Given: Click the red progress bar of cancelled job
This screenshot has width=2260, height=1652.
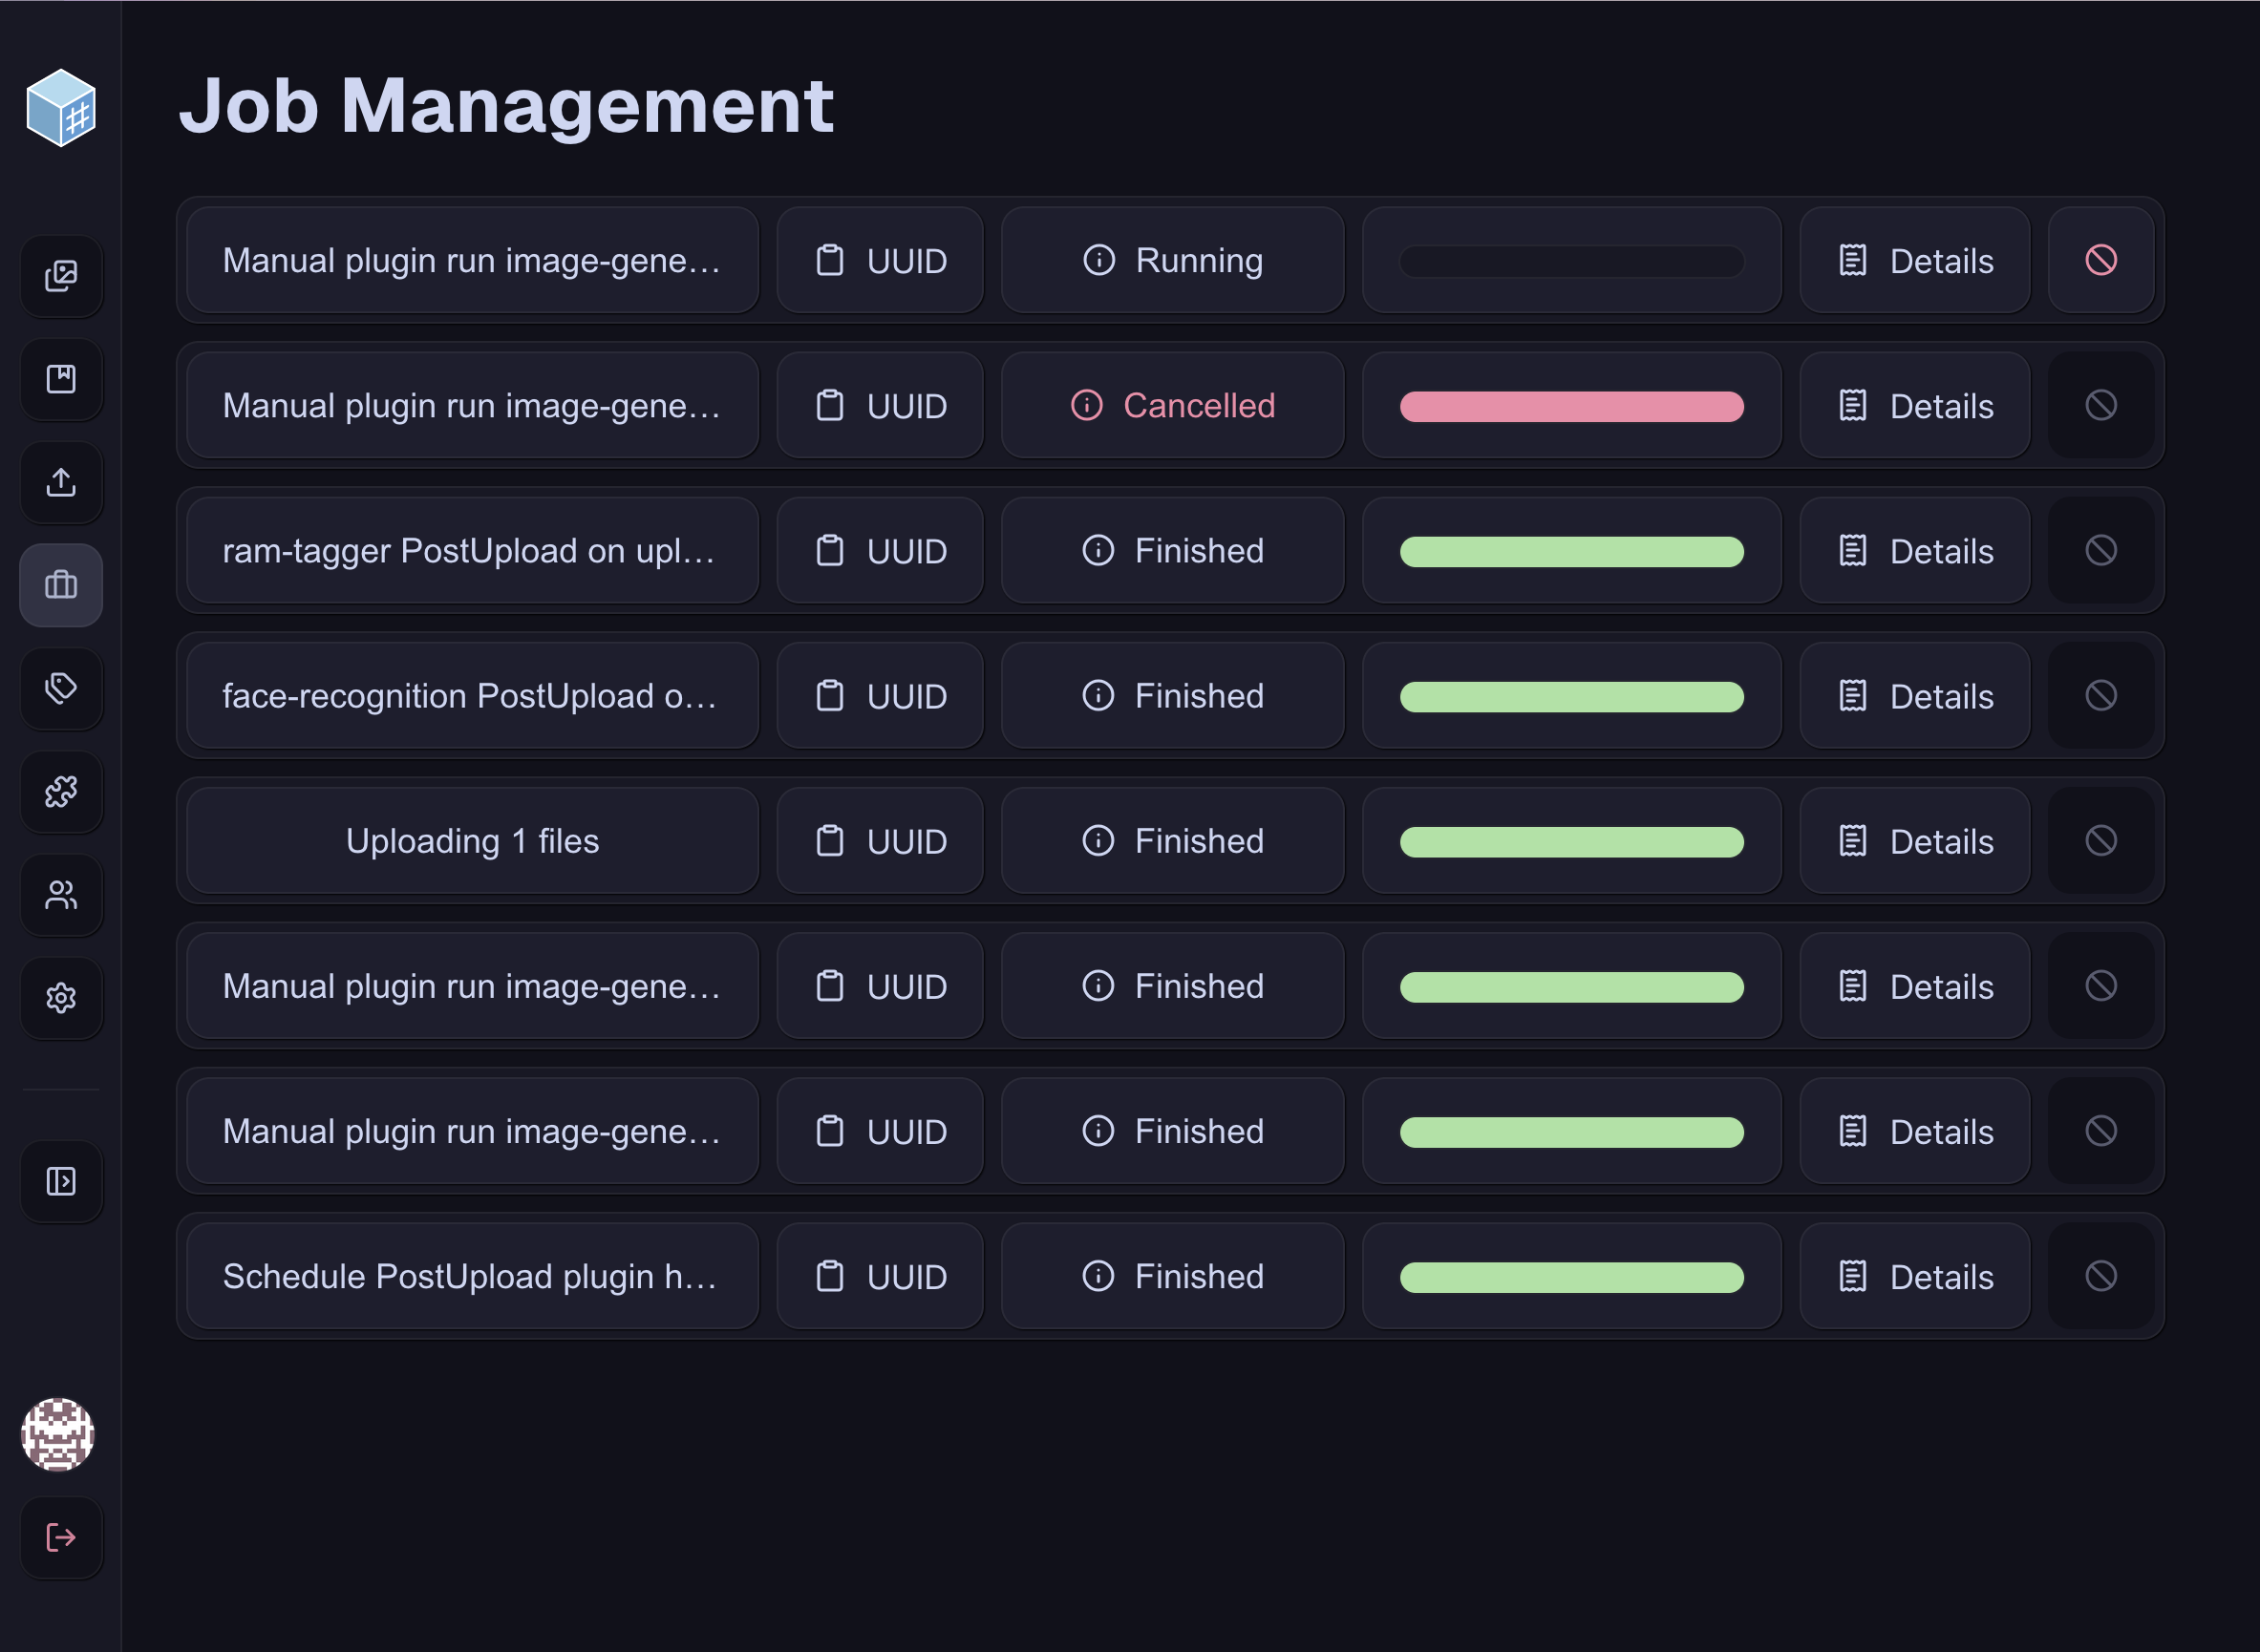Looking at the screenshot, I should [x=1571, y=406].
